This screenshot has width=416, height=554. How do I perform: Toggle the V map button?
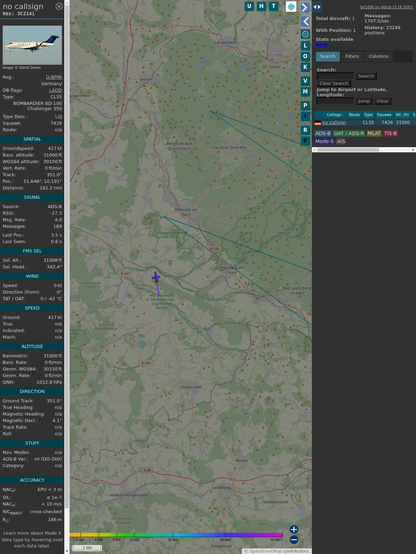tap(305, 81)
